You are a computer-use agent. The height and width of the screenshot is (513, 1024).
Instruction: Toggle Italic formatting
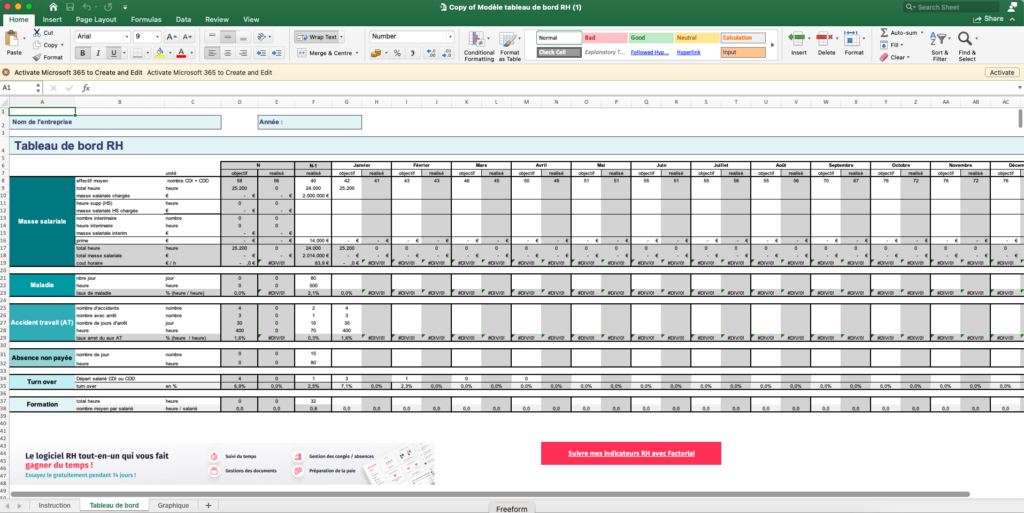tap(97, 53)
